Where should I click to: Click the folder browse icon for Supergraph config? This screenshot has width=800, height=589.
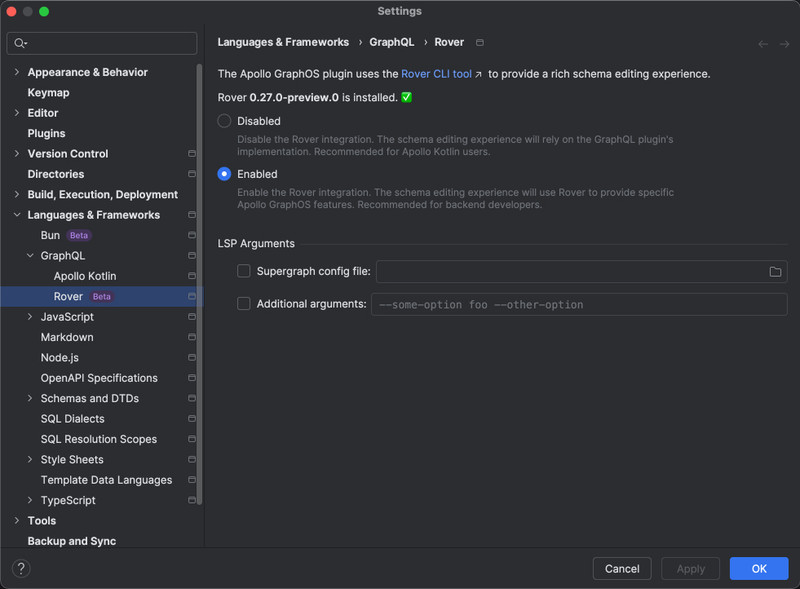(x=775, y=272)
